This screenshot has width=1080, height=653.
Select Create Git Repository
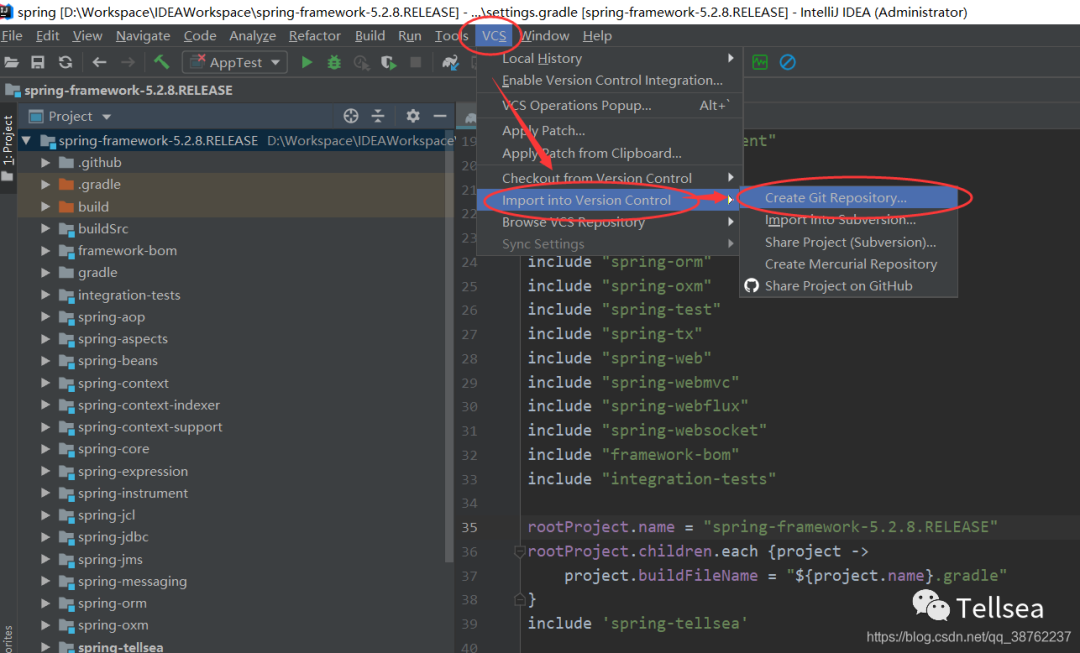point(849,198)
